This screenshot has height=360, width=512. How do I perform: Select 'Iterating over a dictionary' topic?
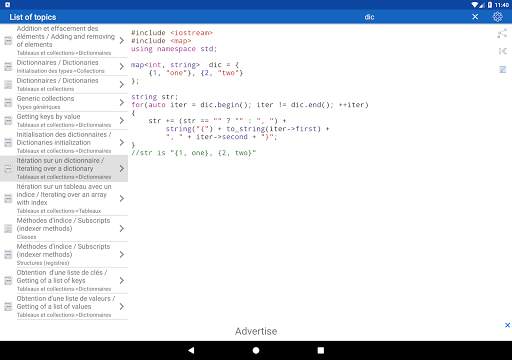[x=64, y=168]
